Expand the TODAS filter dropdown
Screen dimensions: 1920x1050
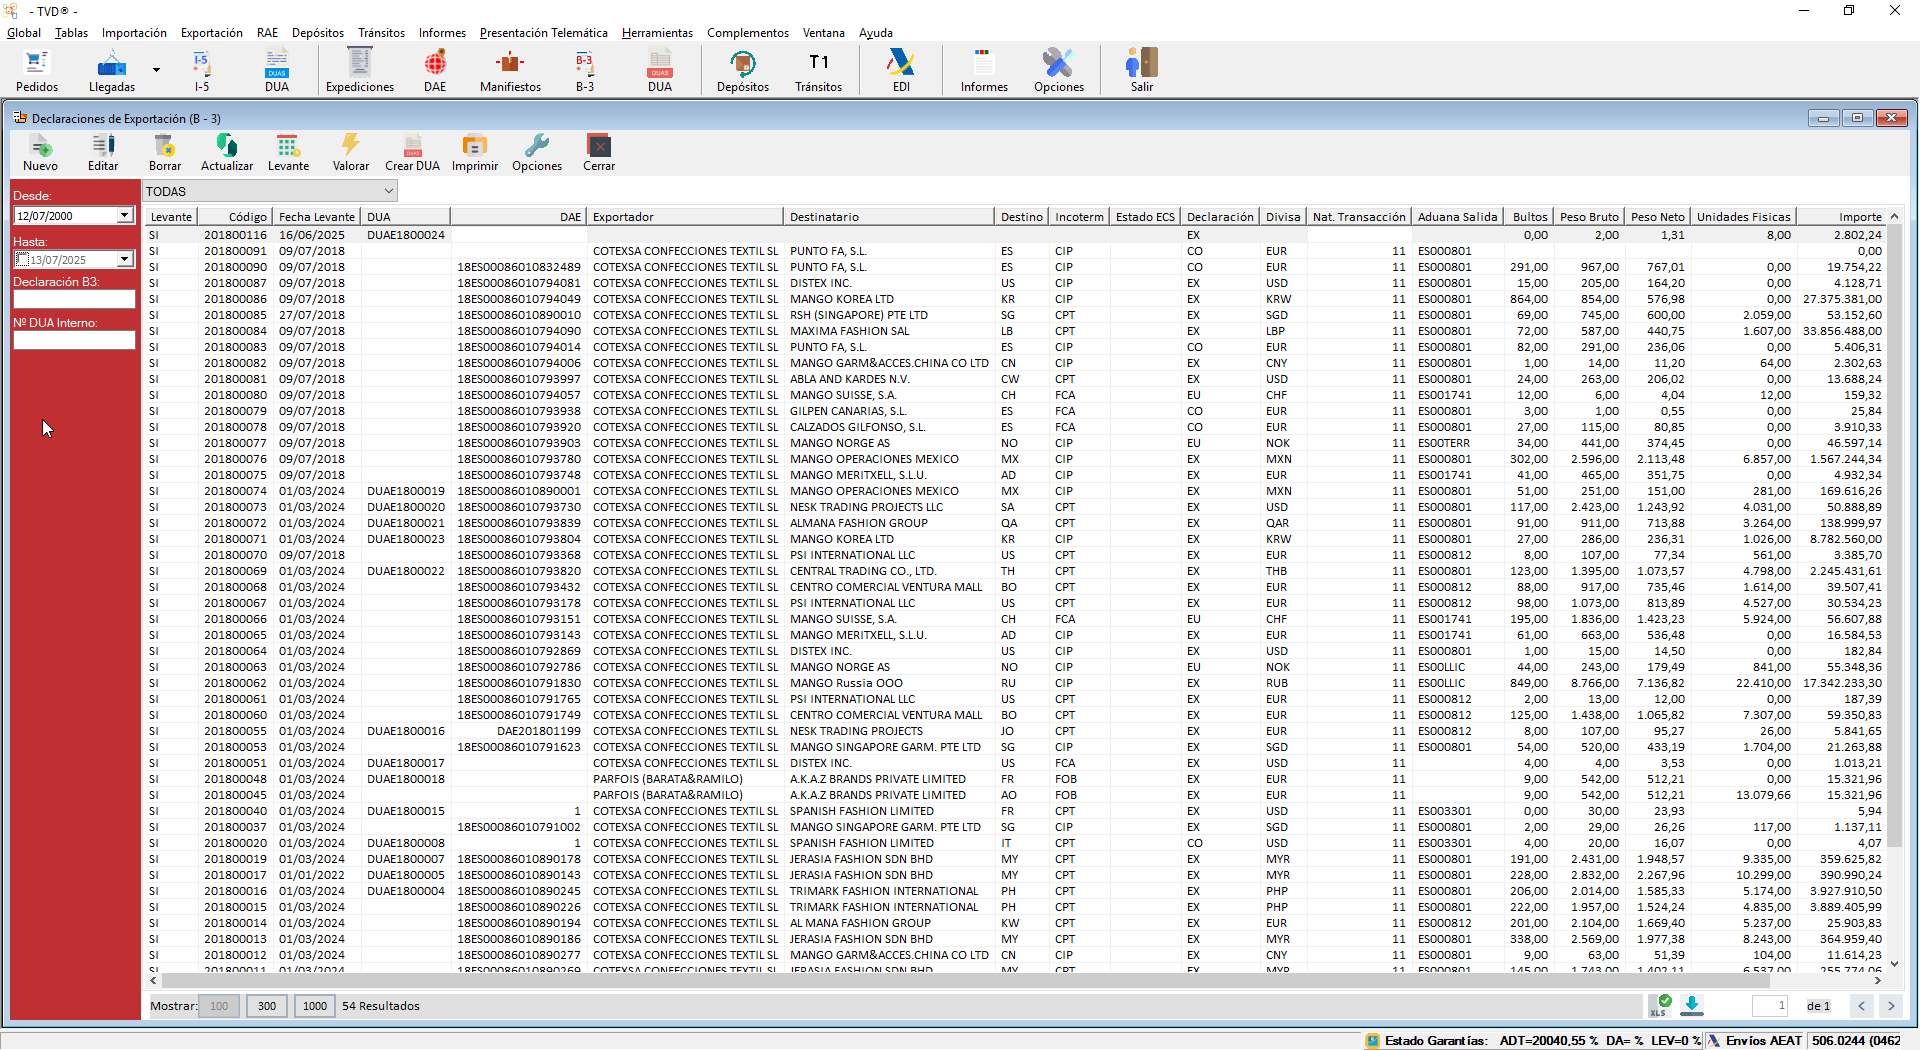pyautogui.click(x=388, y=191)
